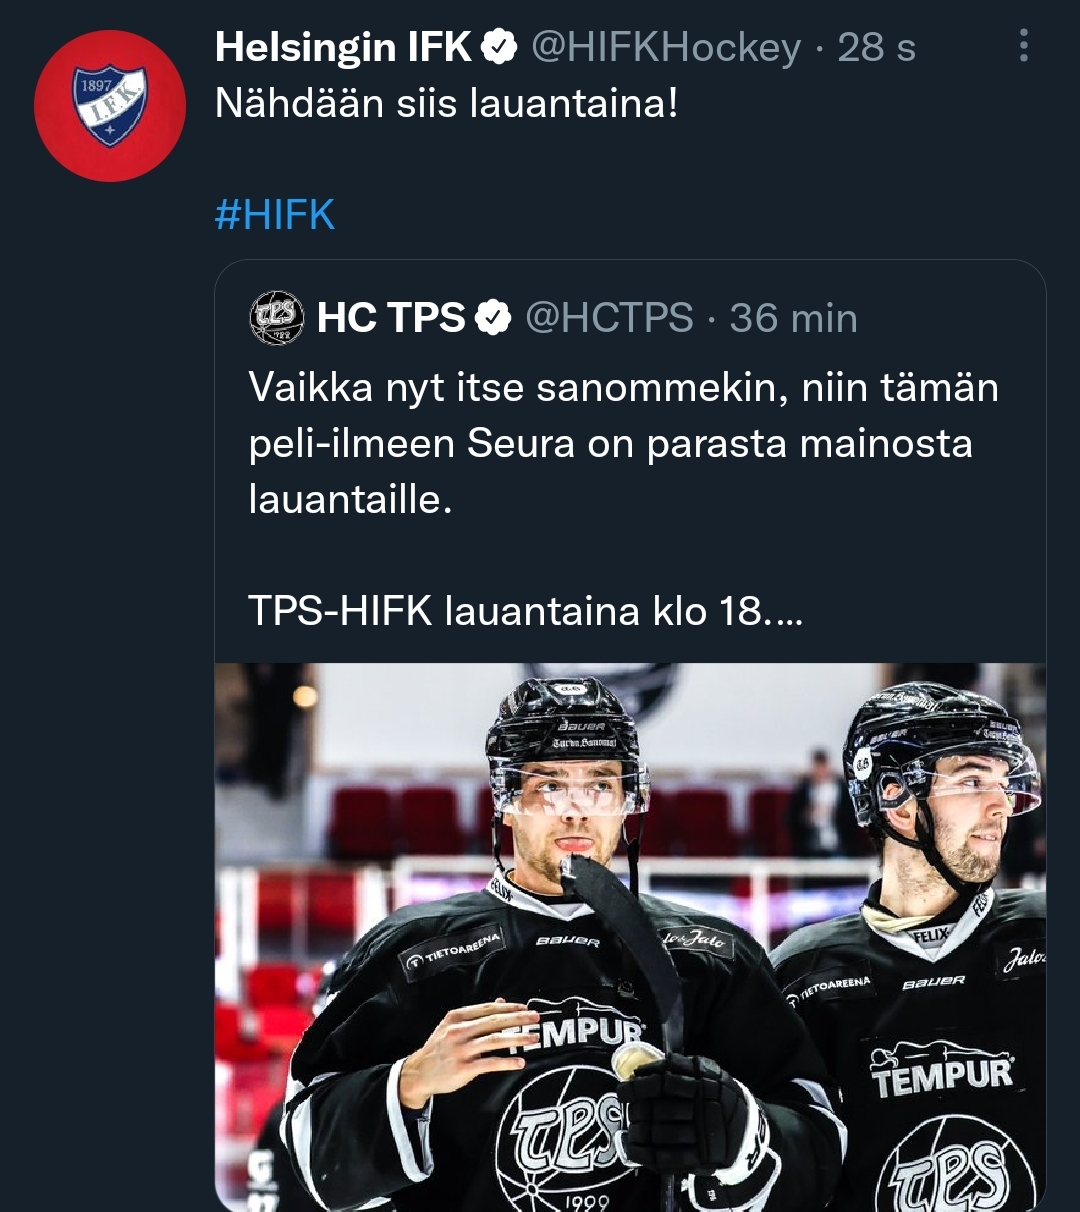Image resolution: width=1080 pixels, height=1212 pixels.
Task: Tap the HC TPS round logo avatar
Action: pyautogui.click(x=276, y=318)
